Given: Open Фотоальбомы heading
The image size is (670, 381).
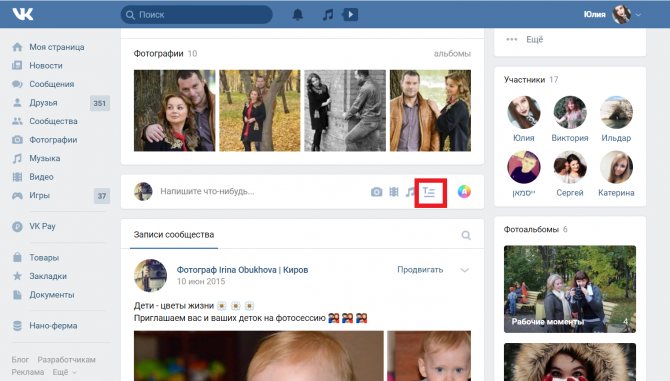Looking at the screenshot, I should [x=531, y=229].
